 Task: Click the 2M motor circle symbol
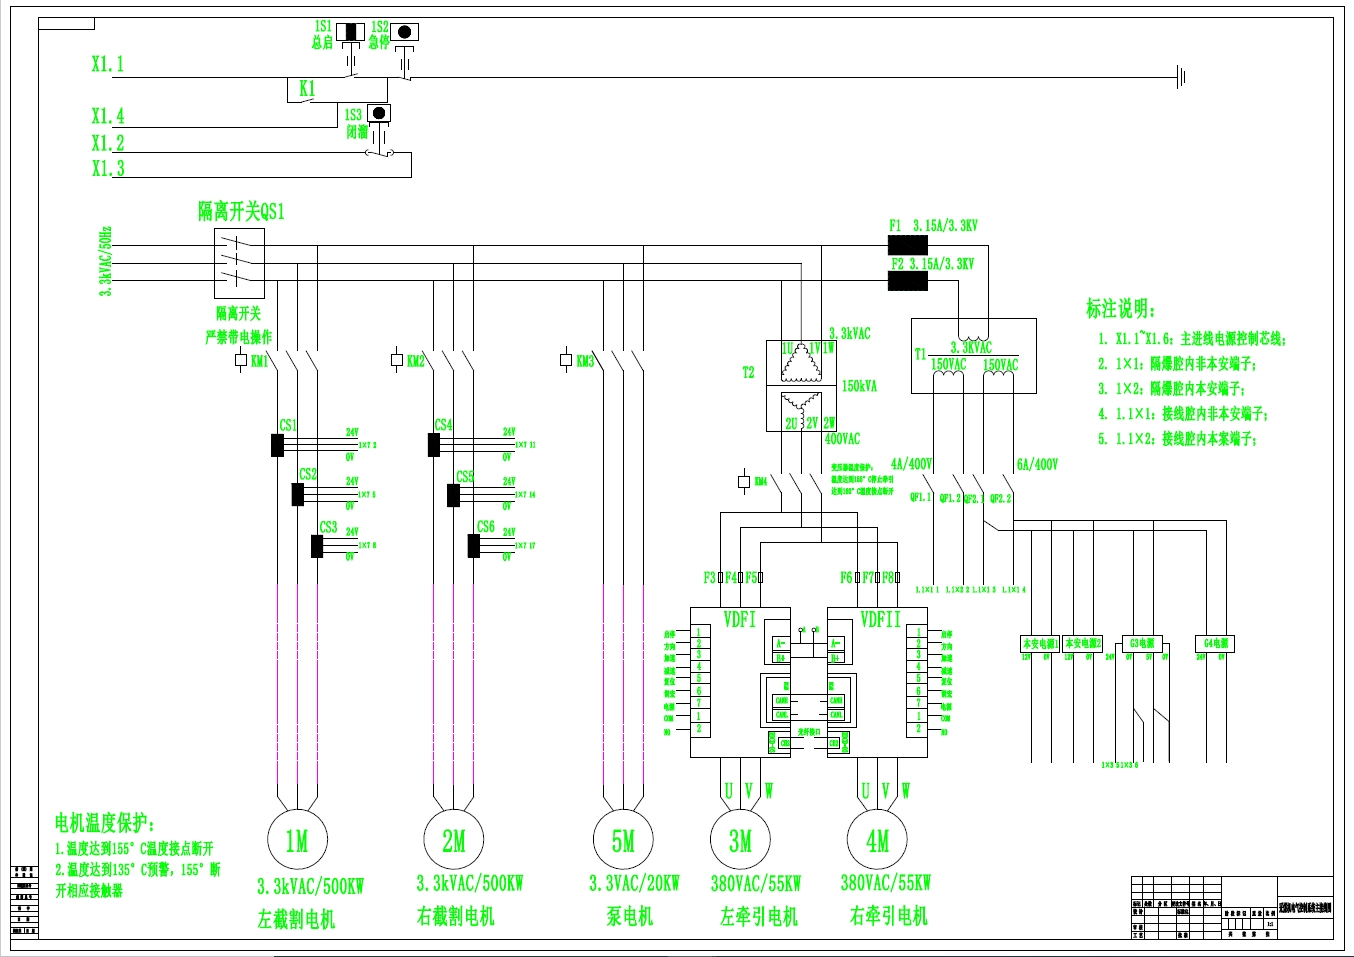click(454, 841)
